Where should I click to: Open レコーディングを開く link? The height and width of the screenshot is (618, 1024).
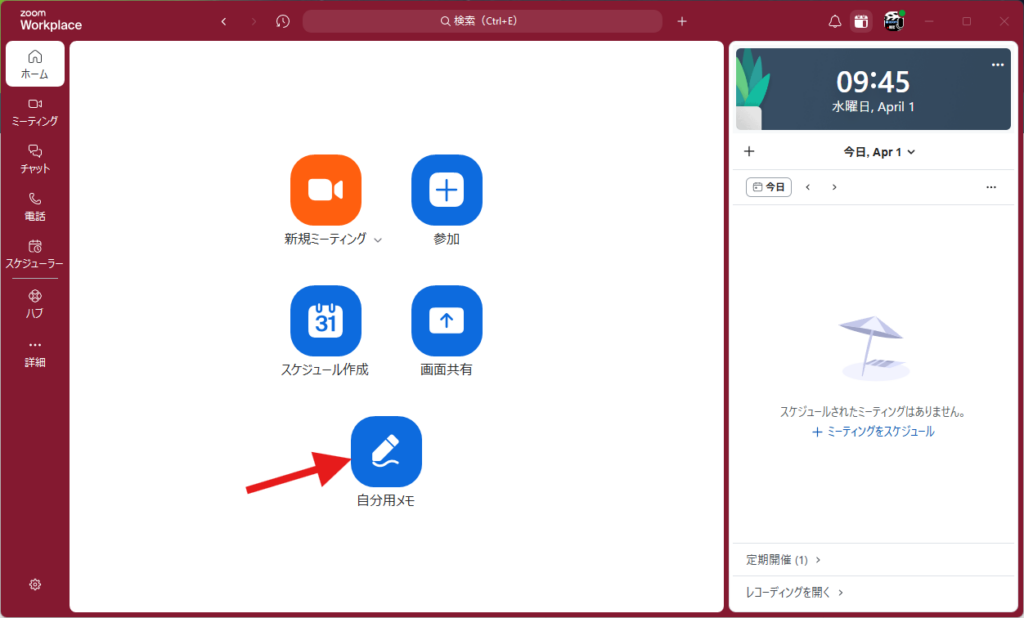(794, 592)
